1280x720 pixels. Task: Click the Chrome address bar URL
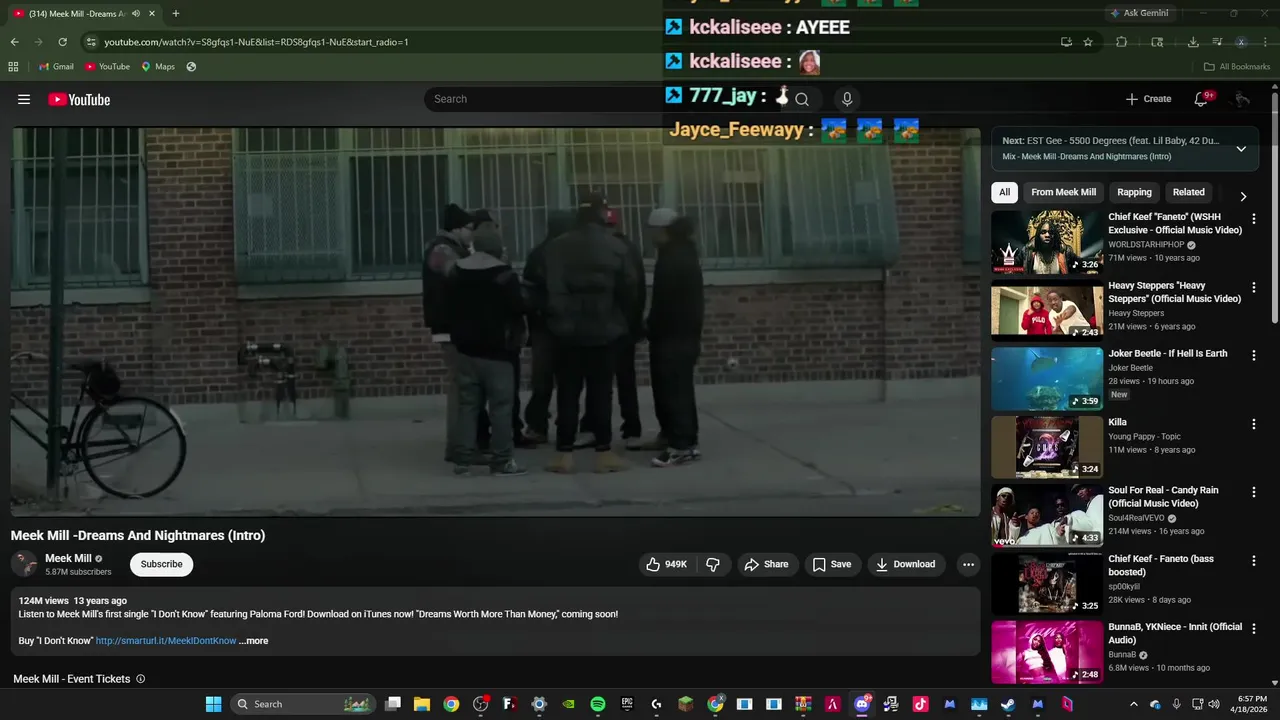256,42
